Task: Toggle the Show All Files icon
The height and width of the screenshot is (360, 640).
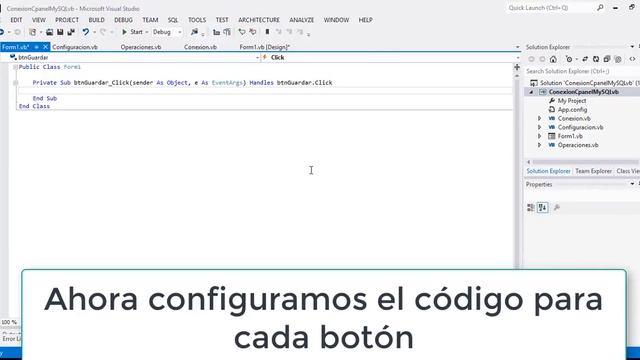Action: (618, 60)
